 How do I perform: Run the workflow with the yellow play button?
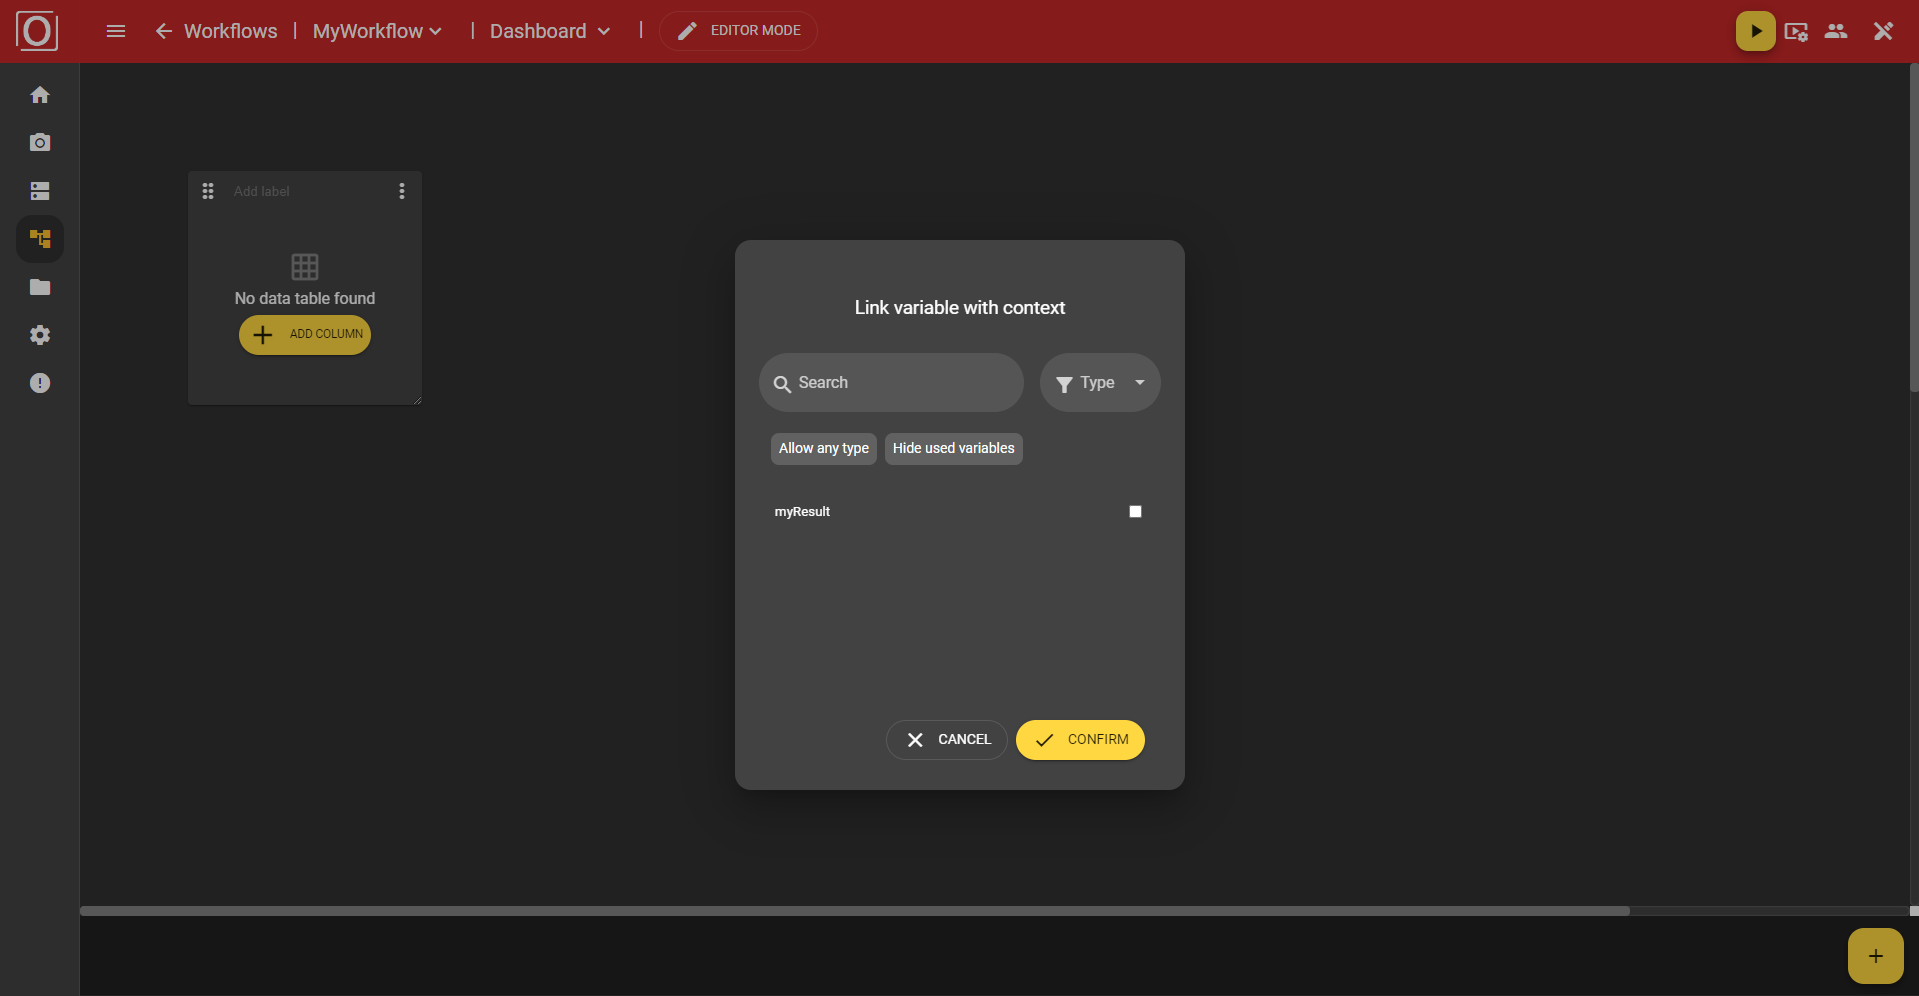[x=1755, y=31]
